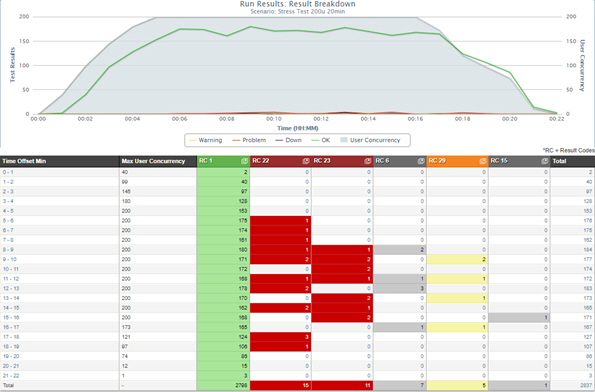The height and width of the screenshot is (392, 595).
Task: Toggle User Concurrency area in legend
Action: [x=370, y=140]
